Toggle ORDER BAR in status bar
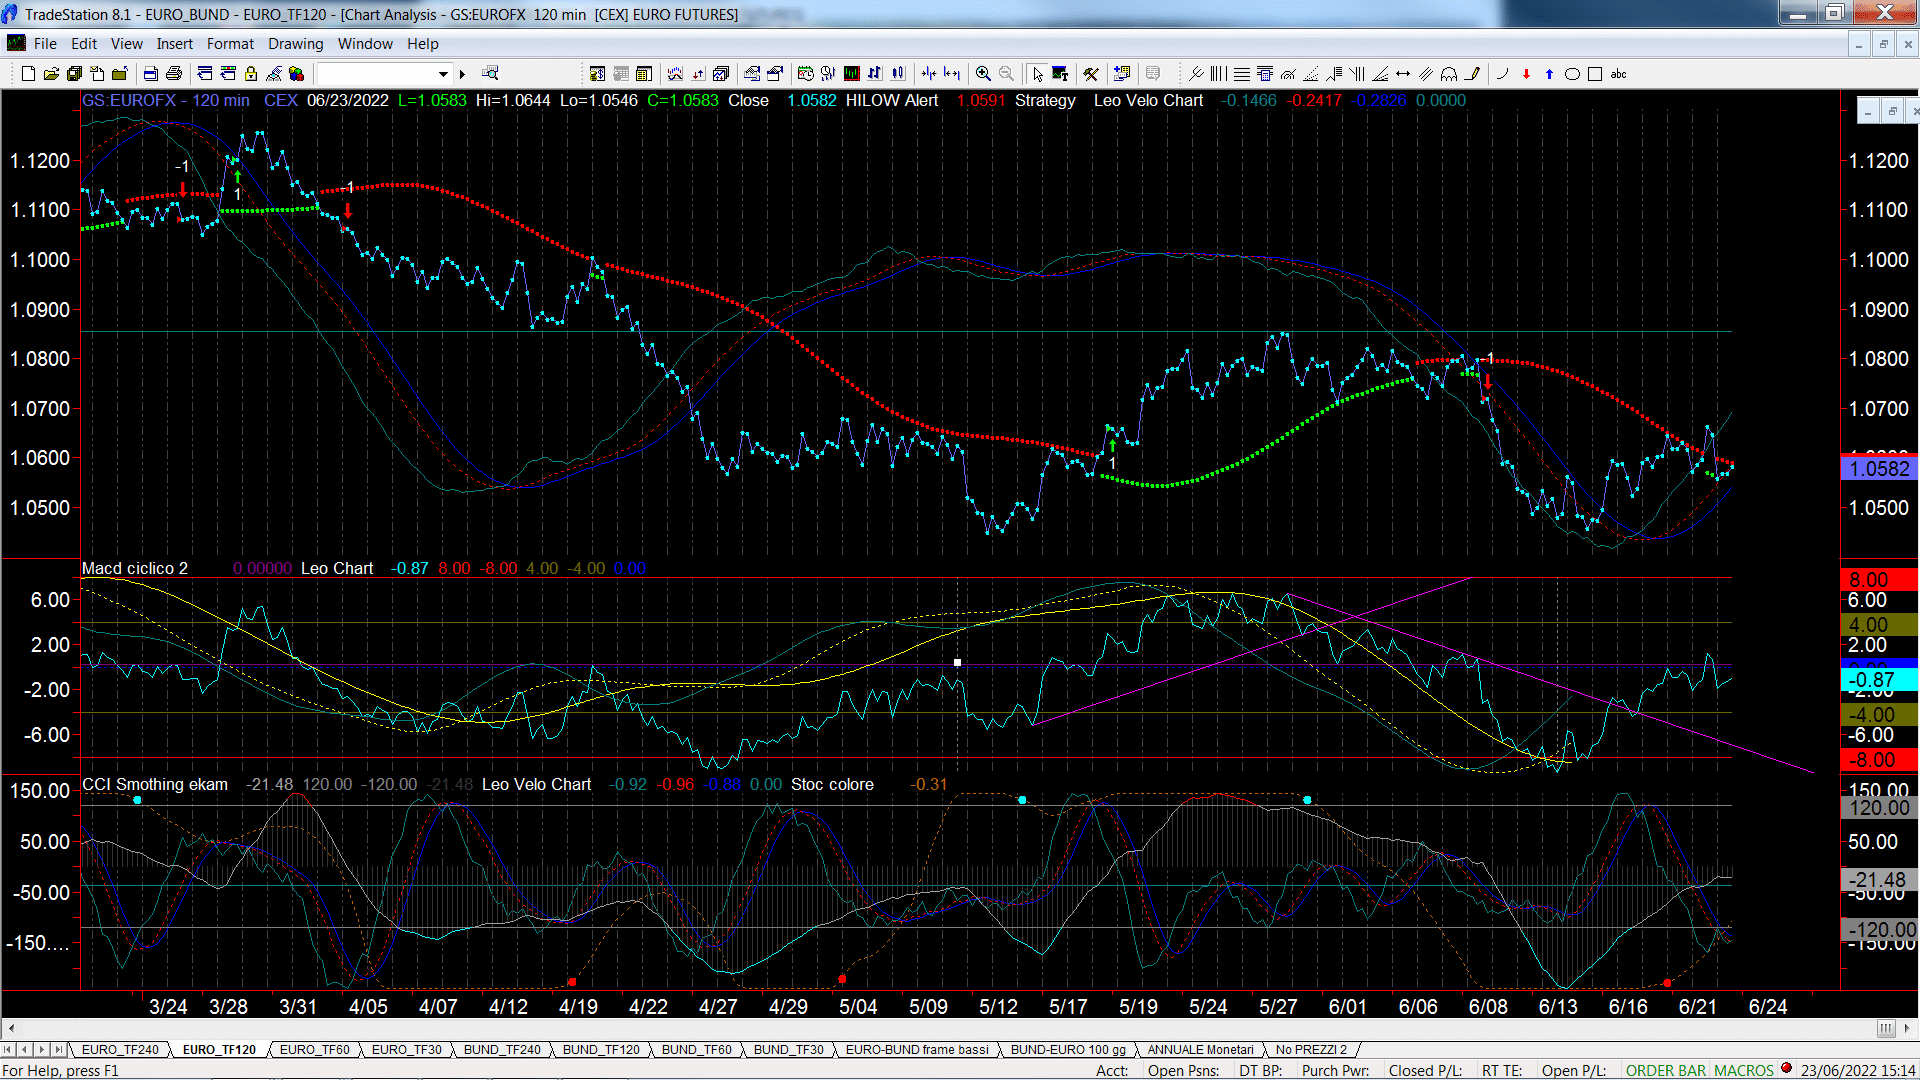 1666,1070
